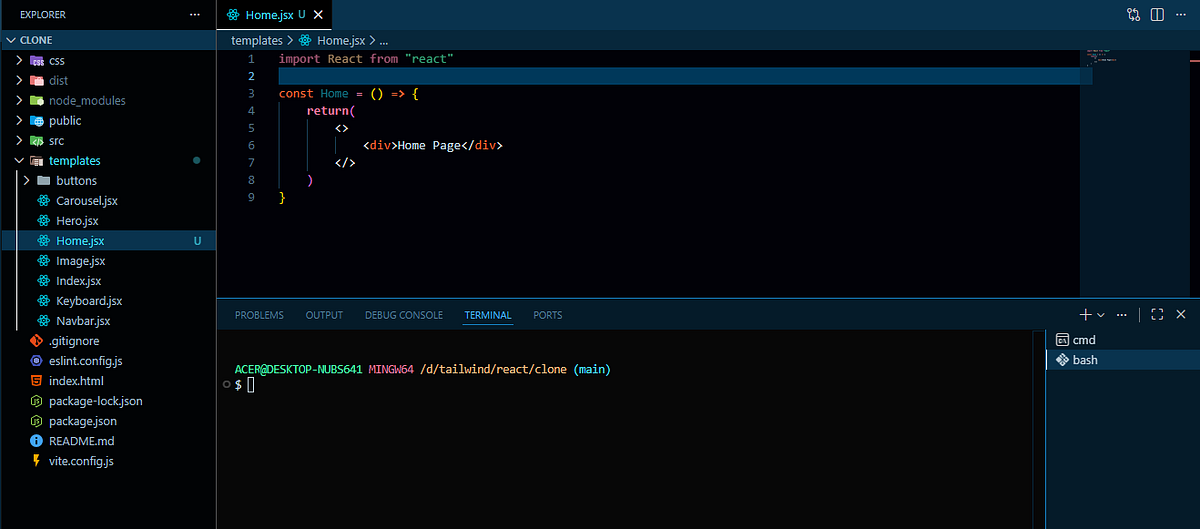Expand the buttons subfolder

click(x=109, y=180)
